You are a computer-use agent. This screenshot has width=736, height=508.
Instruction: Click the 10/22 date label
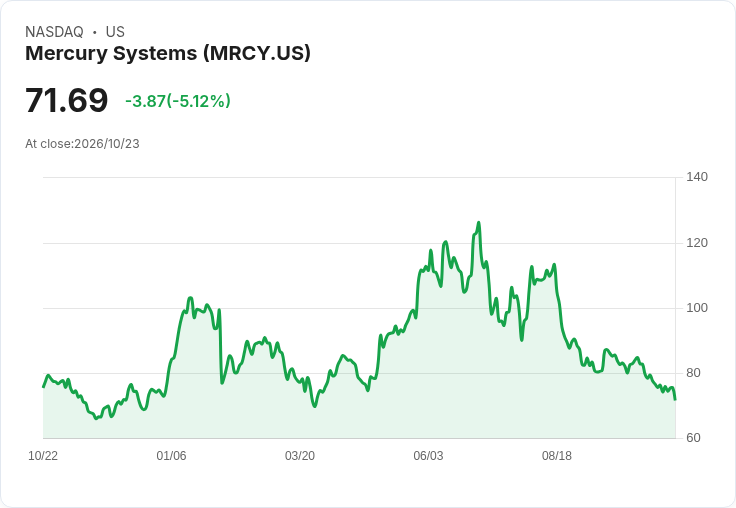click(x=43, y=456)
